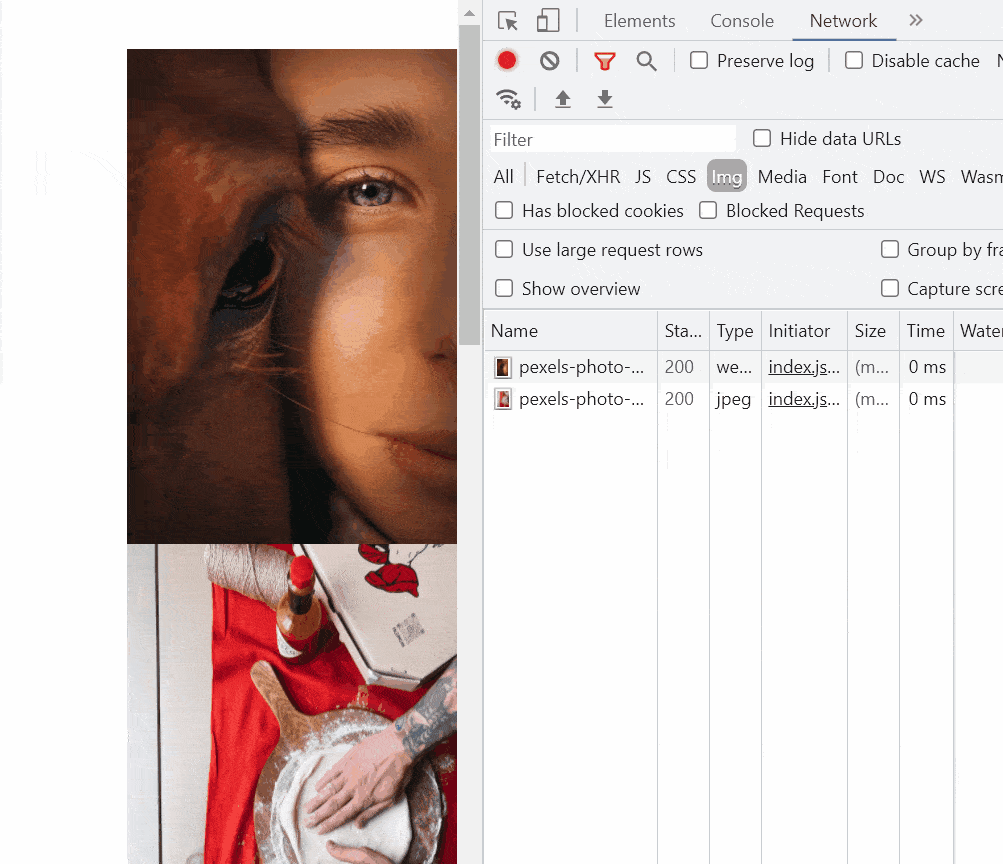The image size is (1003, 864).
Task: Enable the Capture screenshots checkbox
Action: tap(890, 288)
